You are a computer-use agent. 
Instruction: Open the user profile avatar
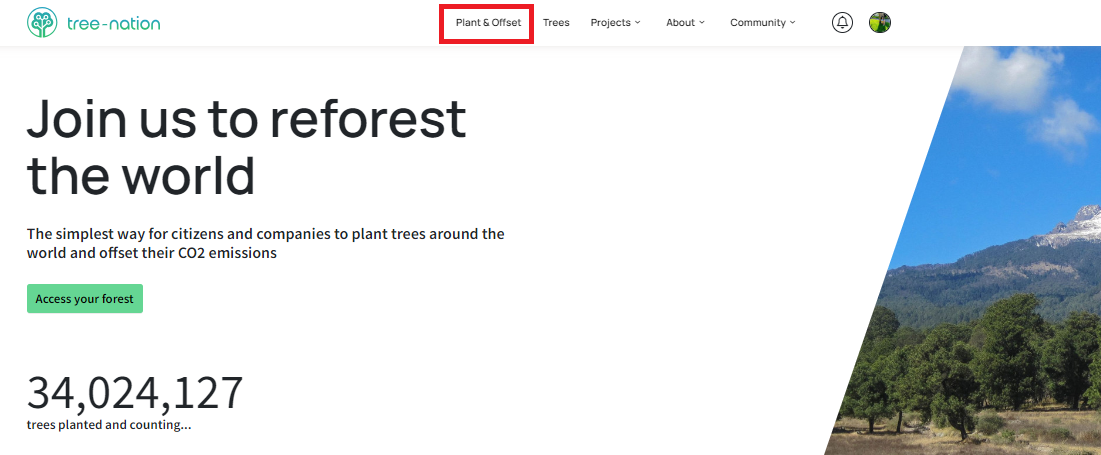click(880, 22)
